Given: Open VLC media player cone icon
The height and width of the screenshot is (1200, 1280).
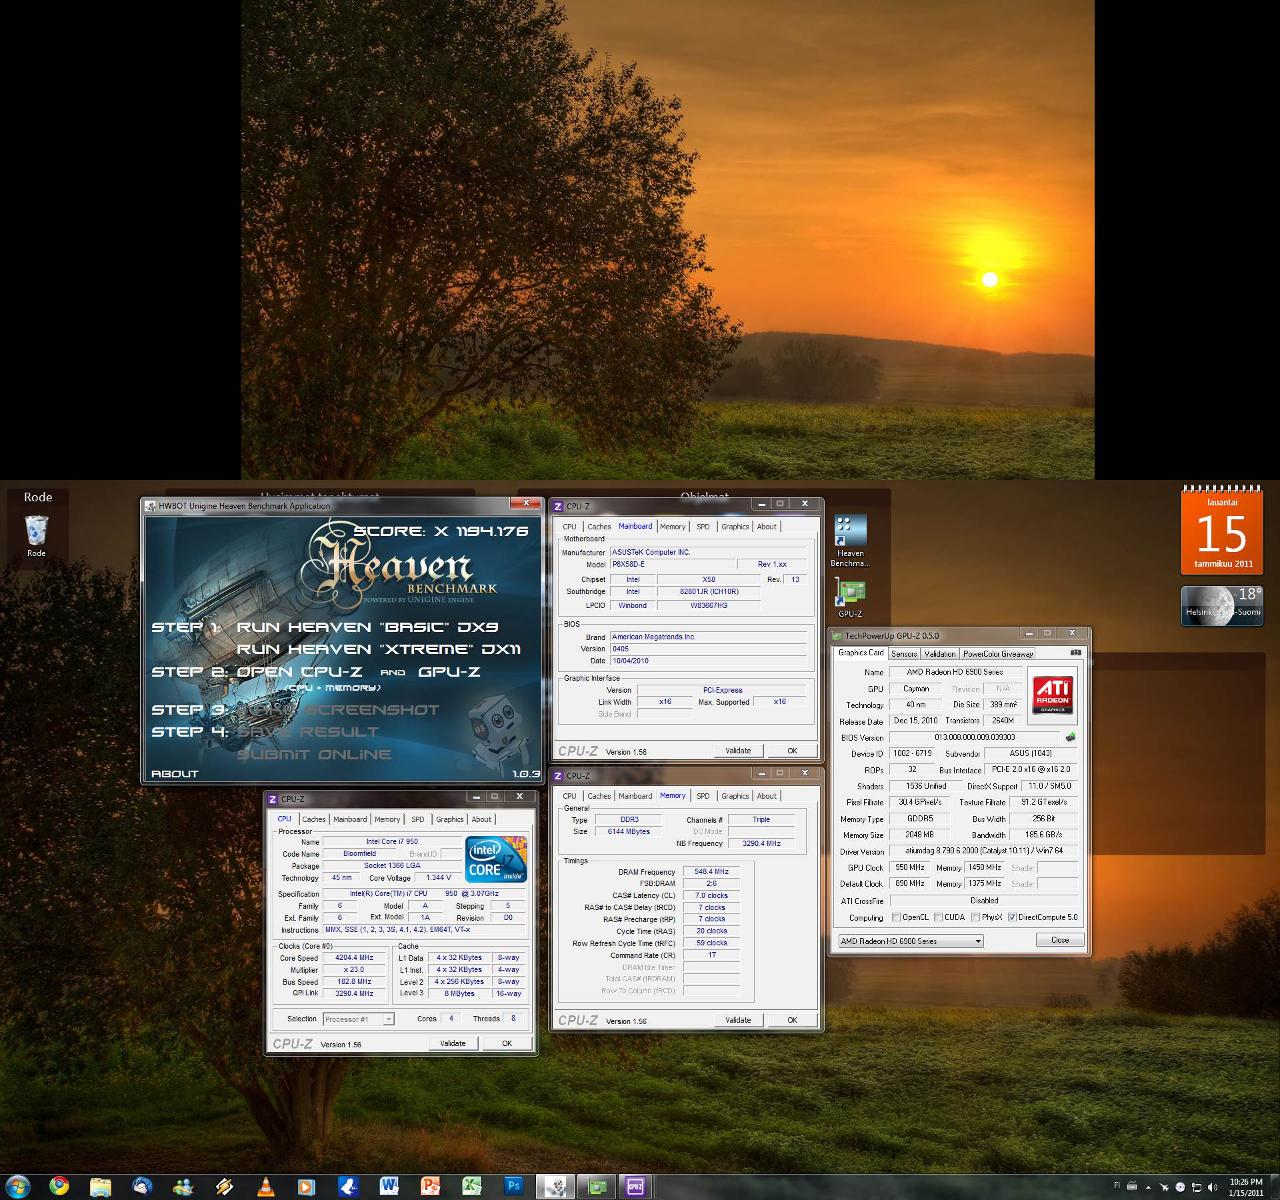Looking at the screenshot, I should pos(266,1186).
